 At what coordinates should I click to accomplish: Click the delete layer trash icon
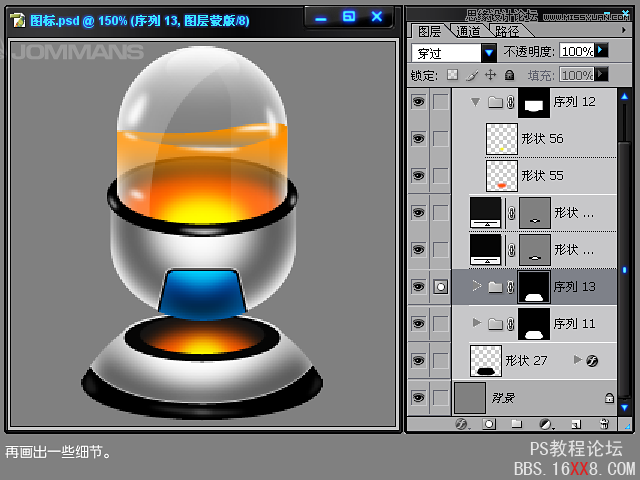click(606, 424)
